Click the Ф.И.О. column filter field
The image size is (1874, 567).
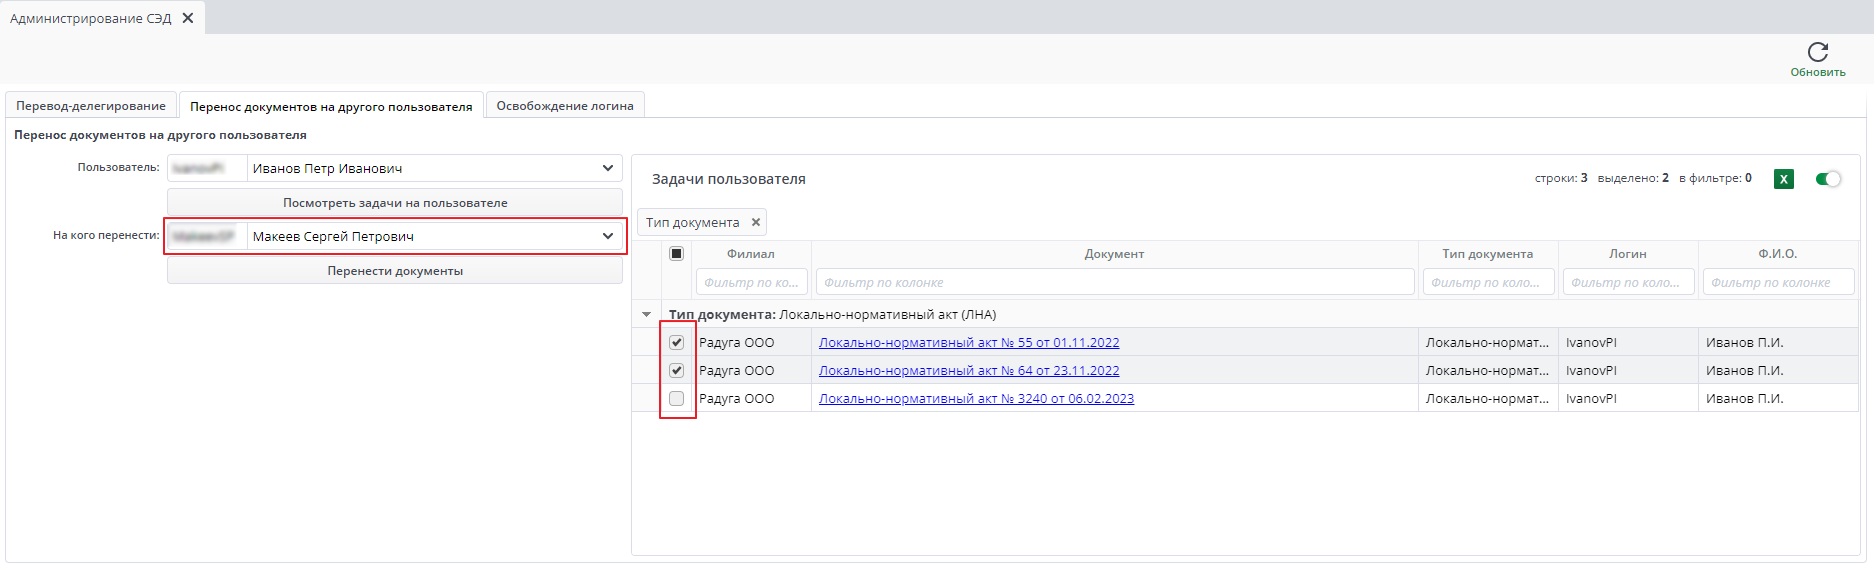click(1778, 282)
